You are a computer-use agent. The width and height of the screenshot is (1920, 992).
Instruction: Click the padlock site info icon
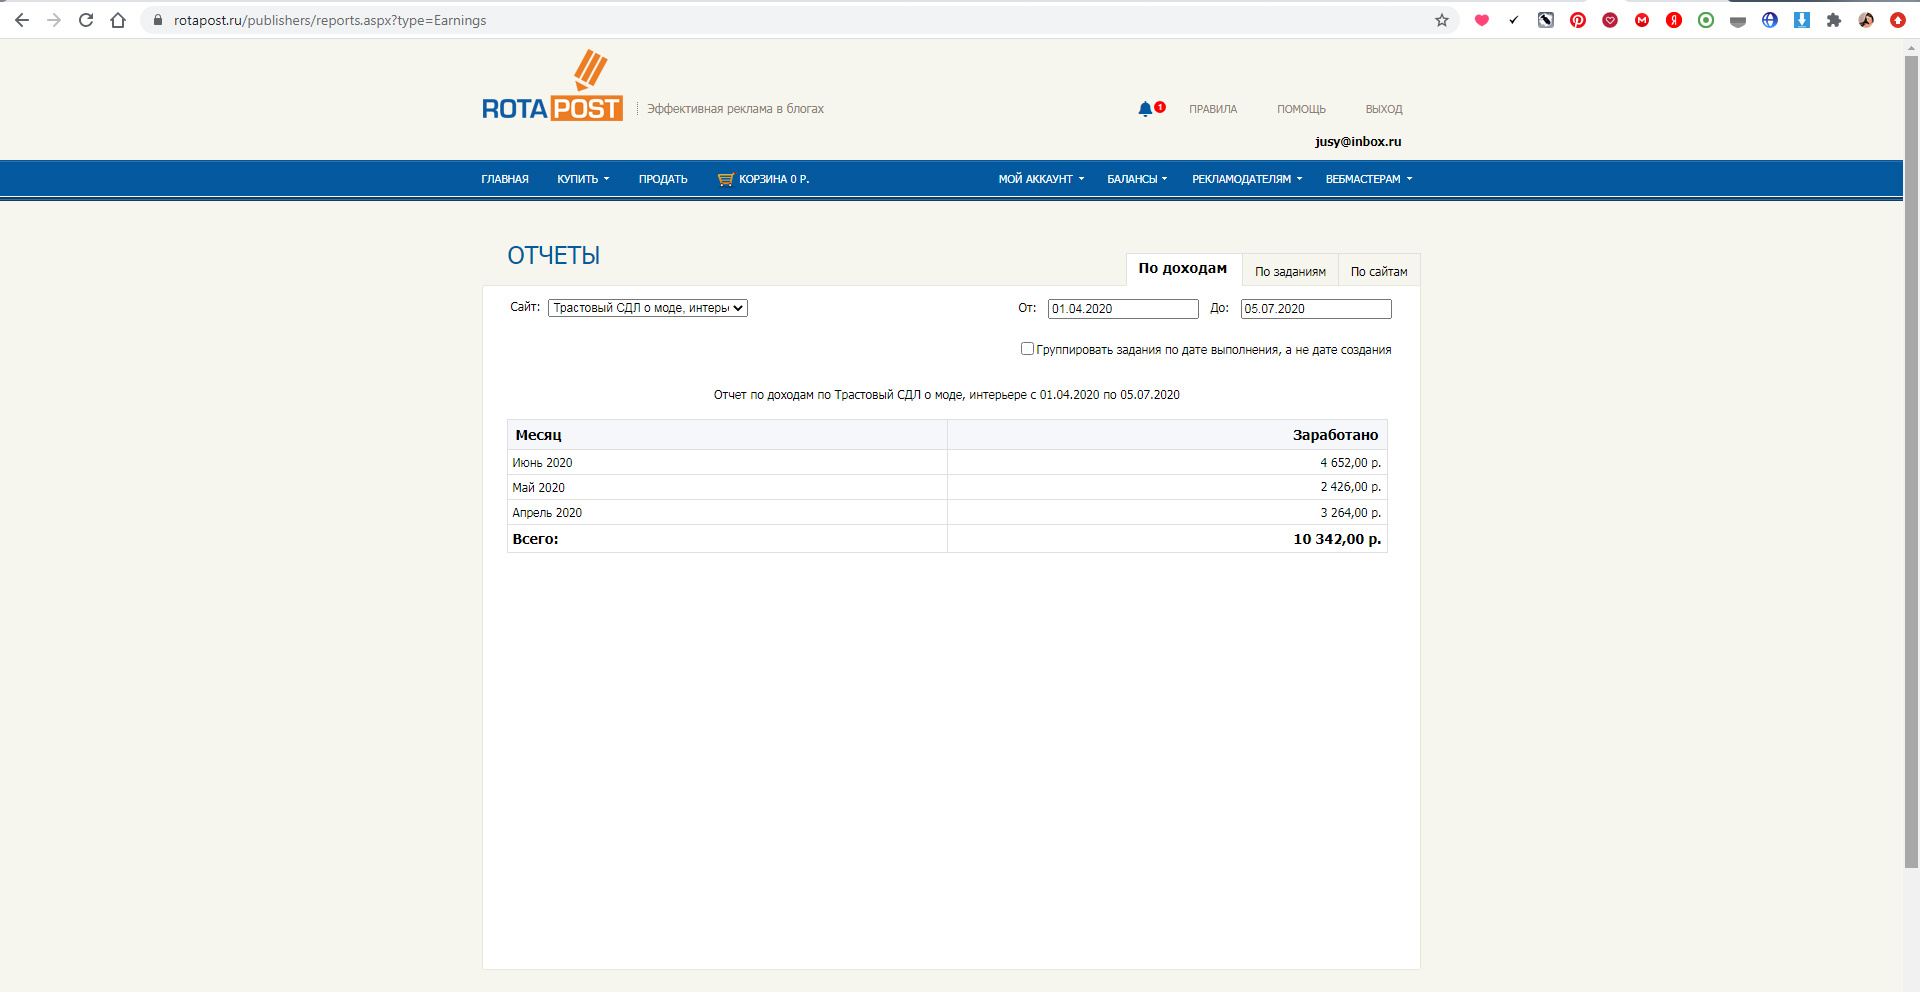(157, 20)
